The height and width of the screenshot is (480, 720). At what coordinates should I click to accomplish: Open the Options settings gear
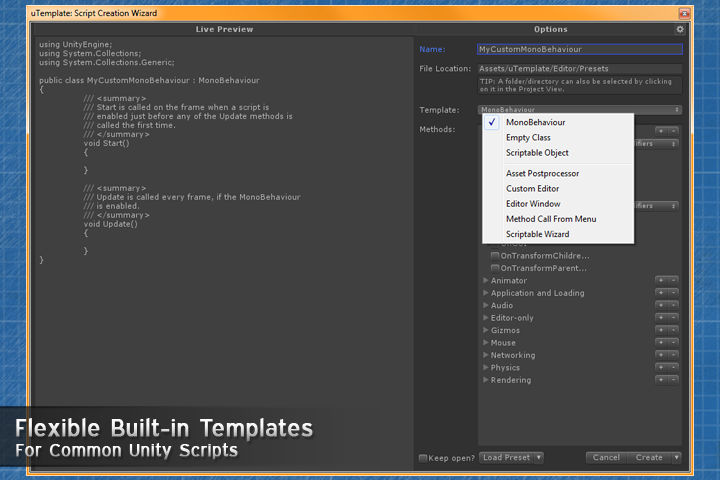[x=680, y=30]
